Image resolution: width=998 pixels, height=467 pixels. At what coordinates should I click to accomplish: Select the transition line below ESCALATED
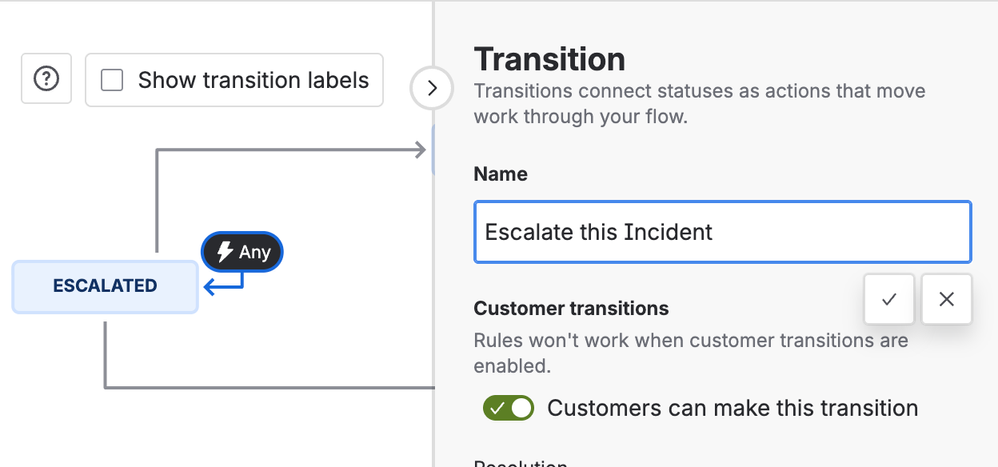click(105, 350)
